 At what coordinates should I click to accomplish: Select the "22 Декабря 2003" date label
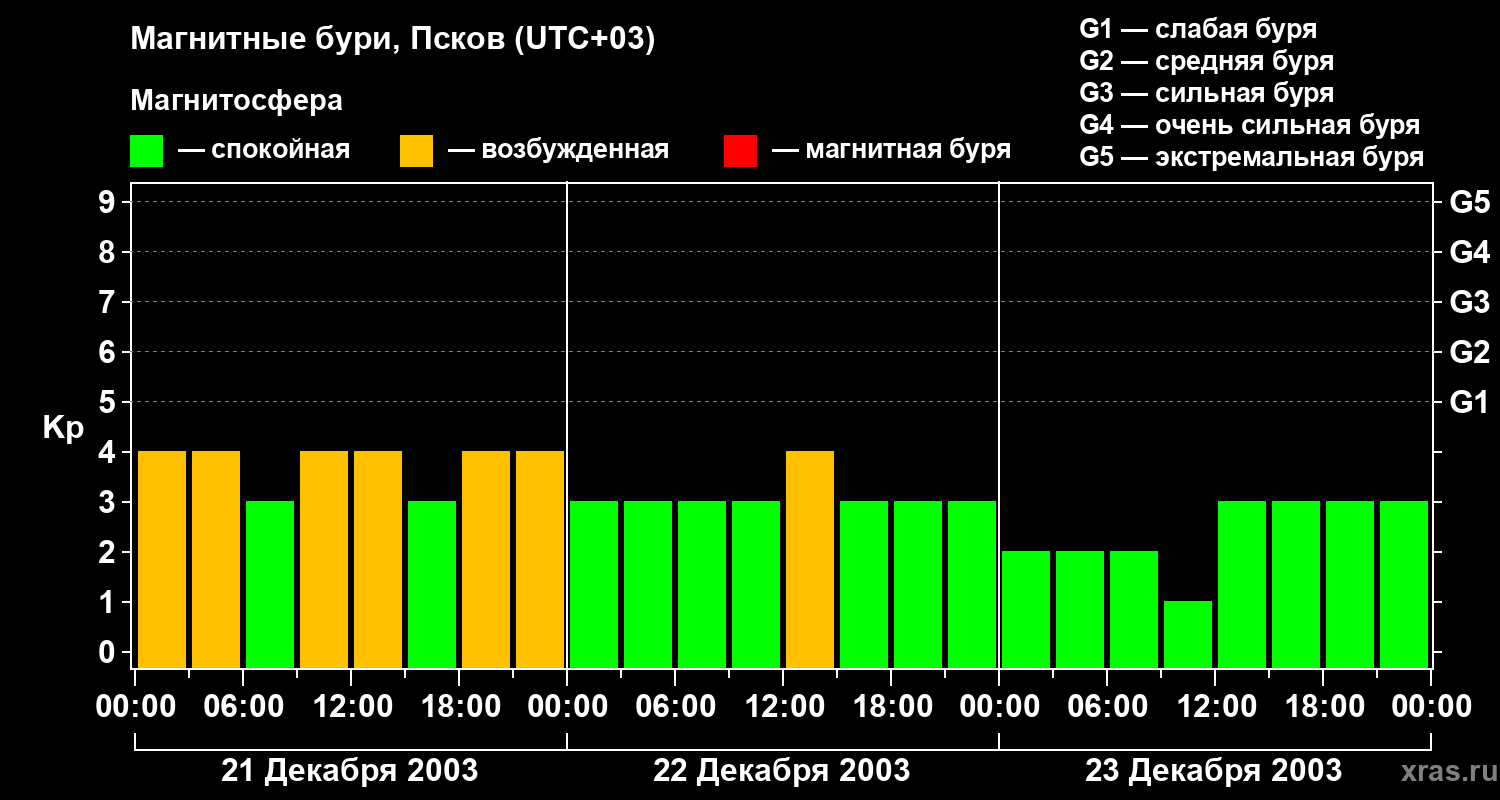[x=781, y=771]
